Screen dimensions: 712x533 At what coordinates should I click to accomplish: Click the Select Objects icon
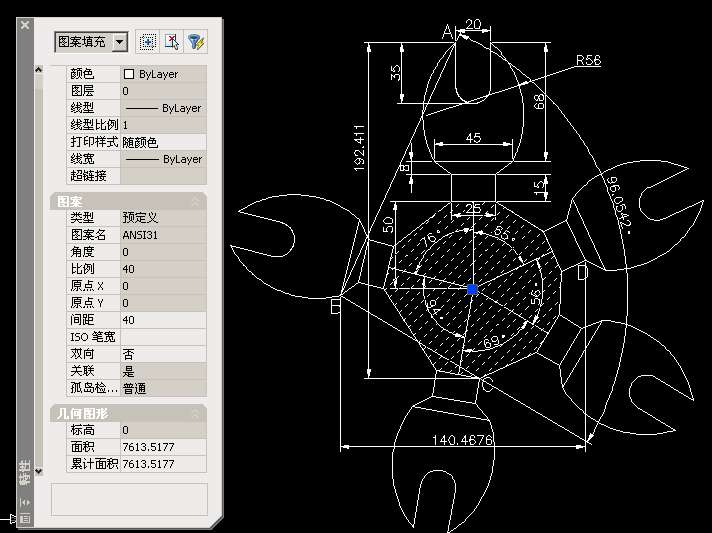(x=172, y=42)
